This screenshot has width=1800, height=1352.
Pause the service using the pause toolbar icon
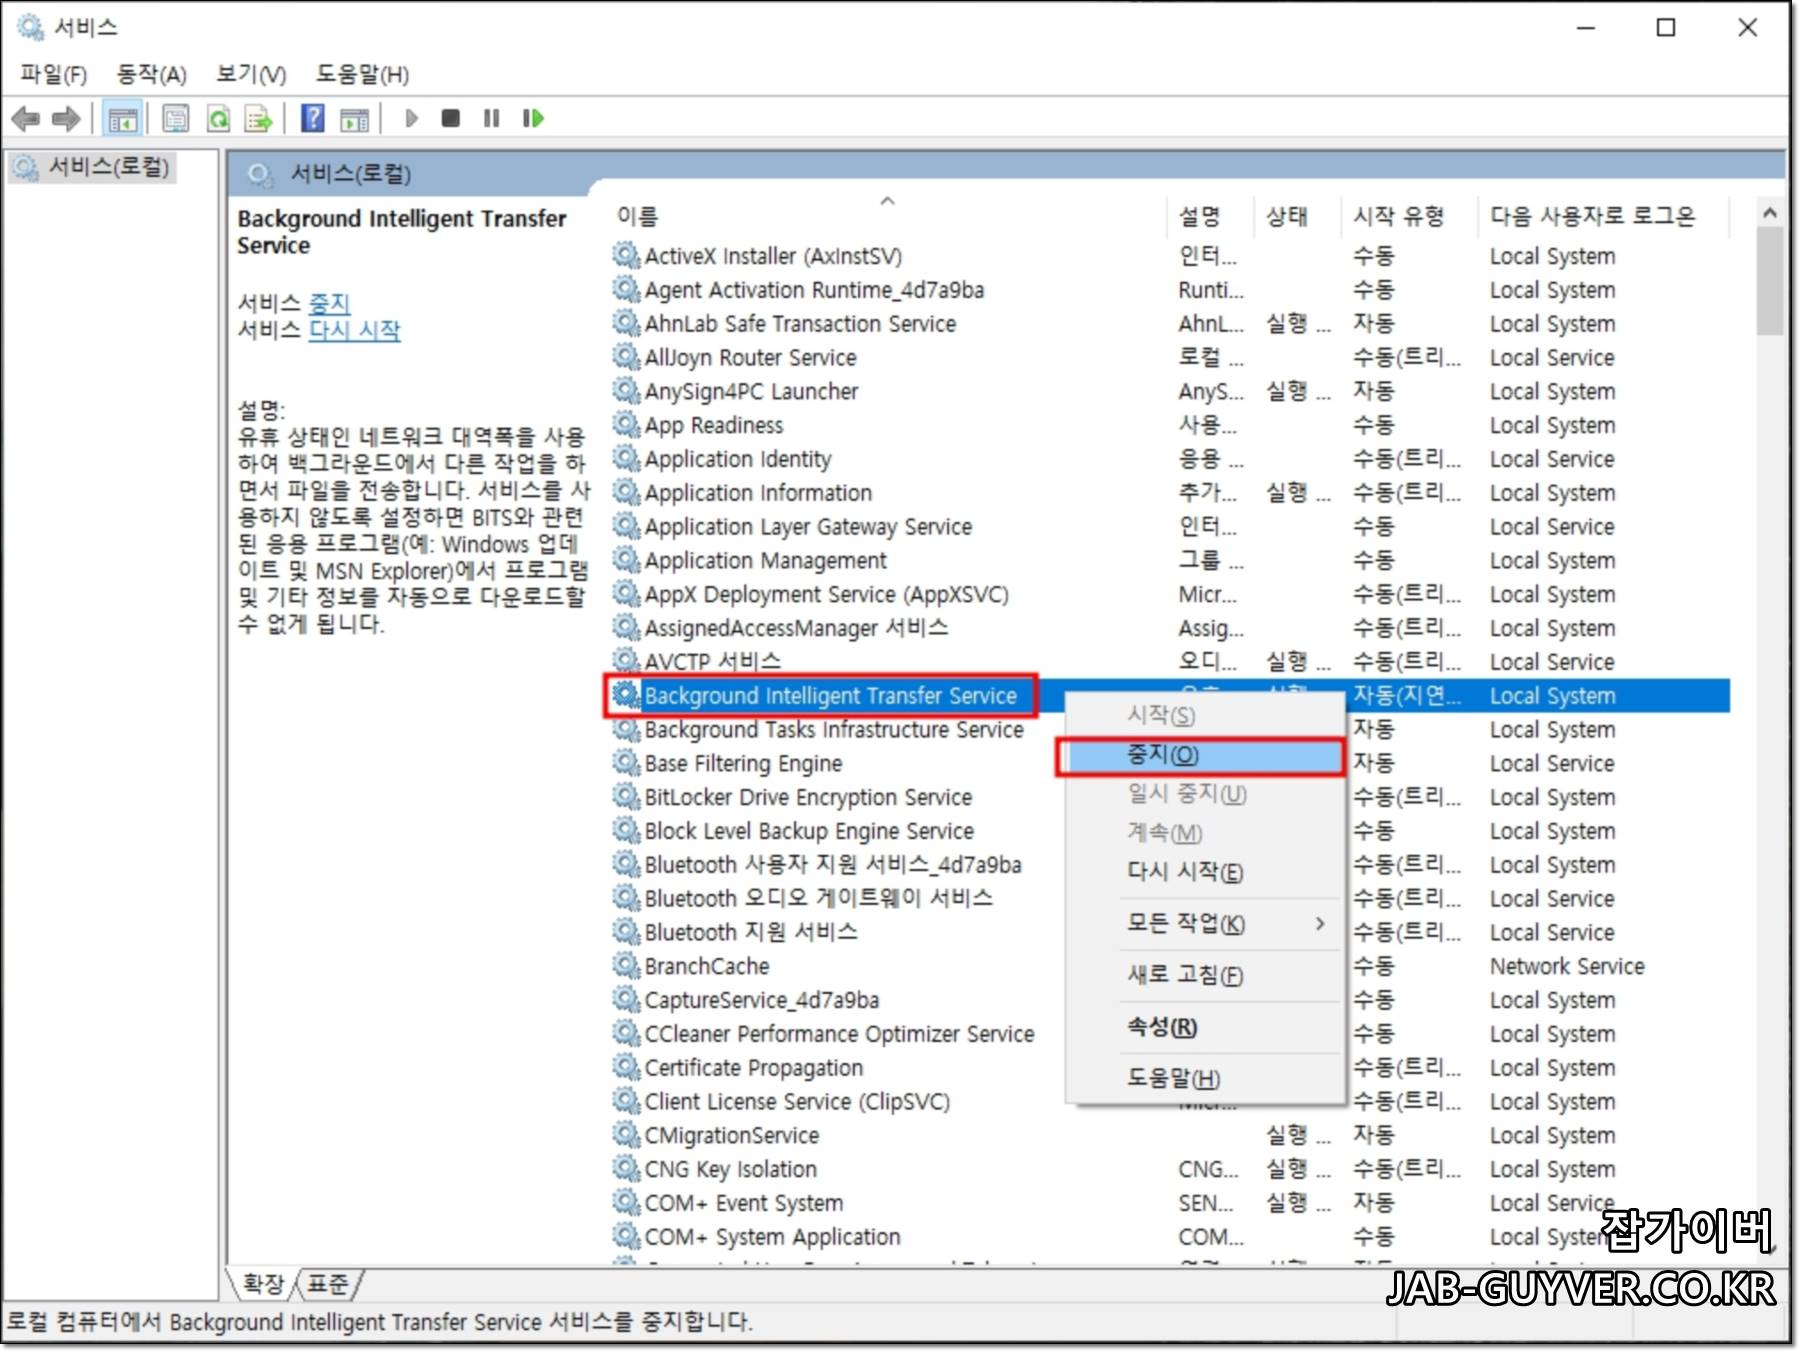tap(491, 118)
